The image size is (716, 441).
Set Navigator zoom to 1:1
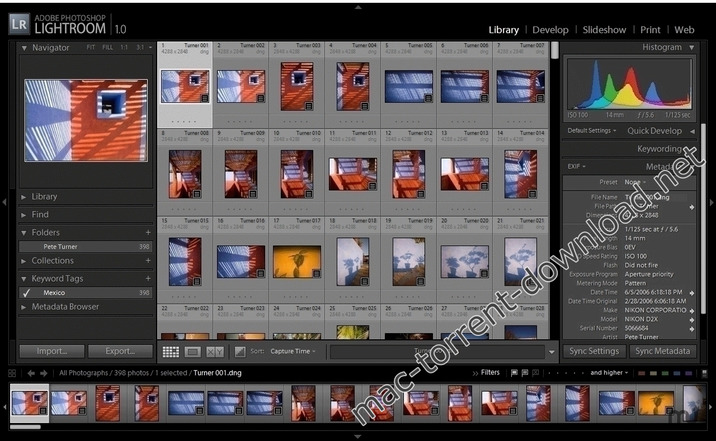tap(124, 47)
